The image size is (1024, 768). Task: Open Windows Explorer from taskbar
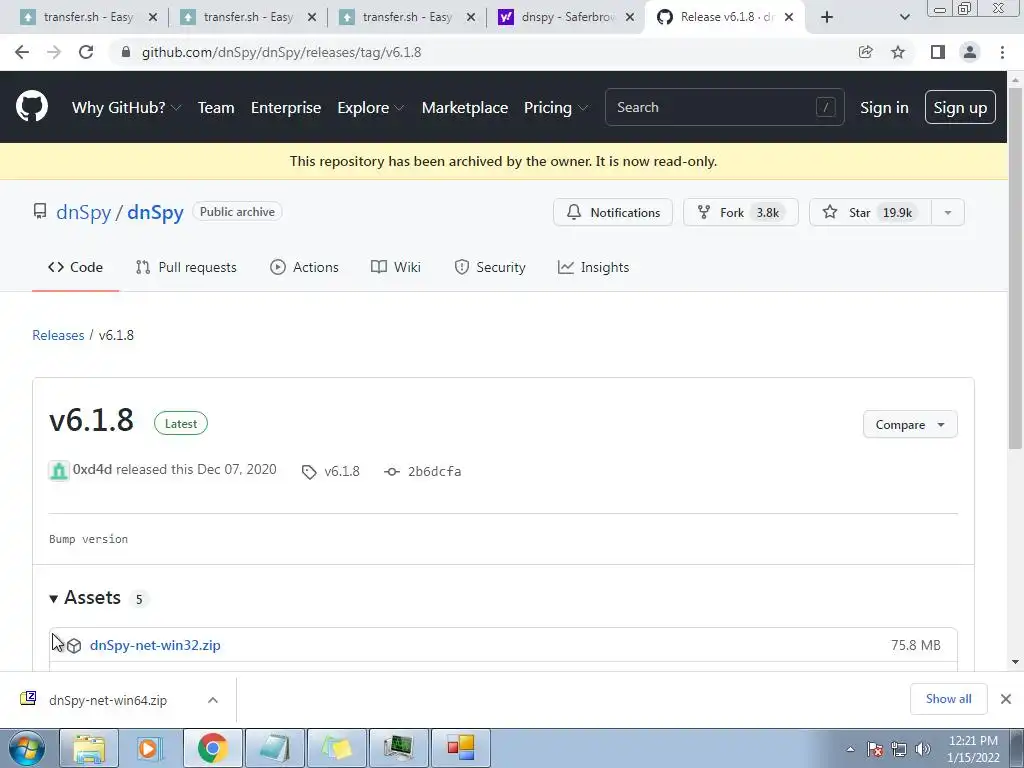click(x=89, y=748)
